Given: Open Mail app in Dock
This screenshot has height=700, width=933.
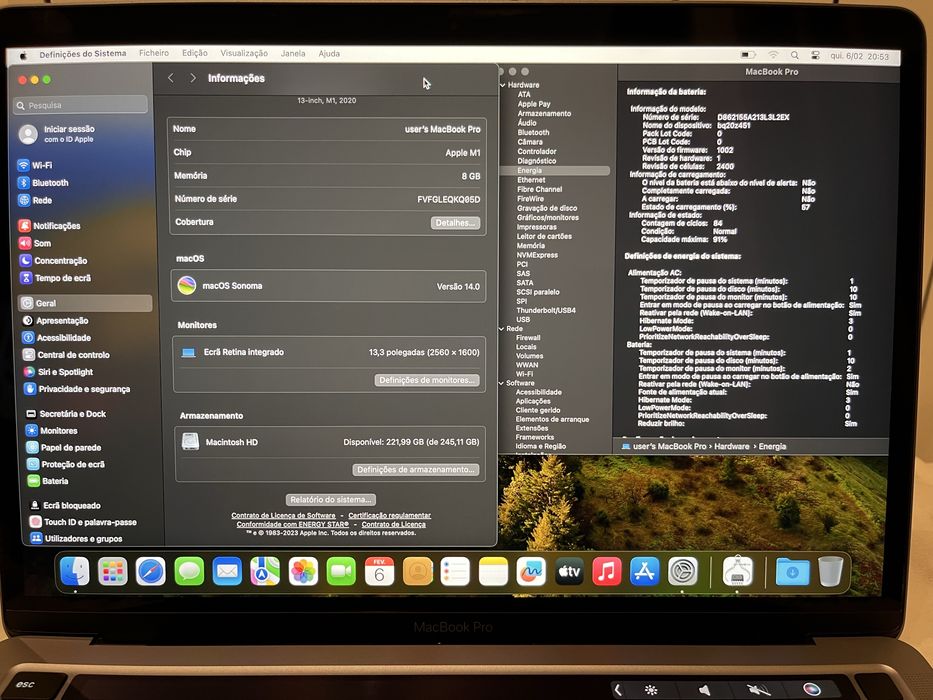Looking at the screenshot, I should [x=227, y=571].
